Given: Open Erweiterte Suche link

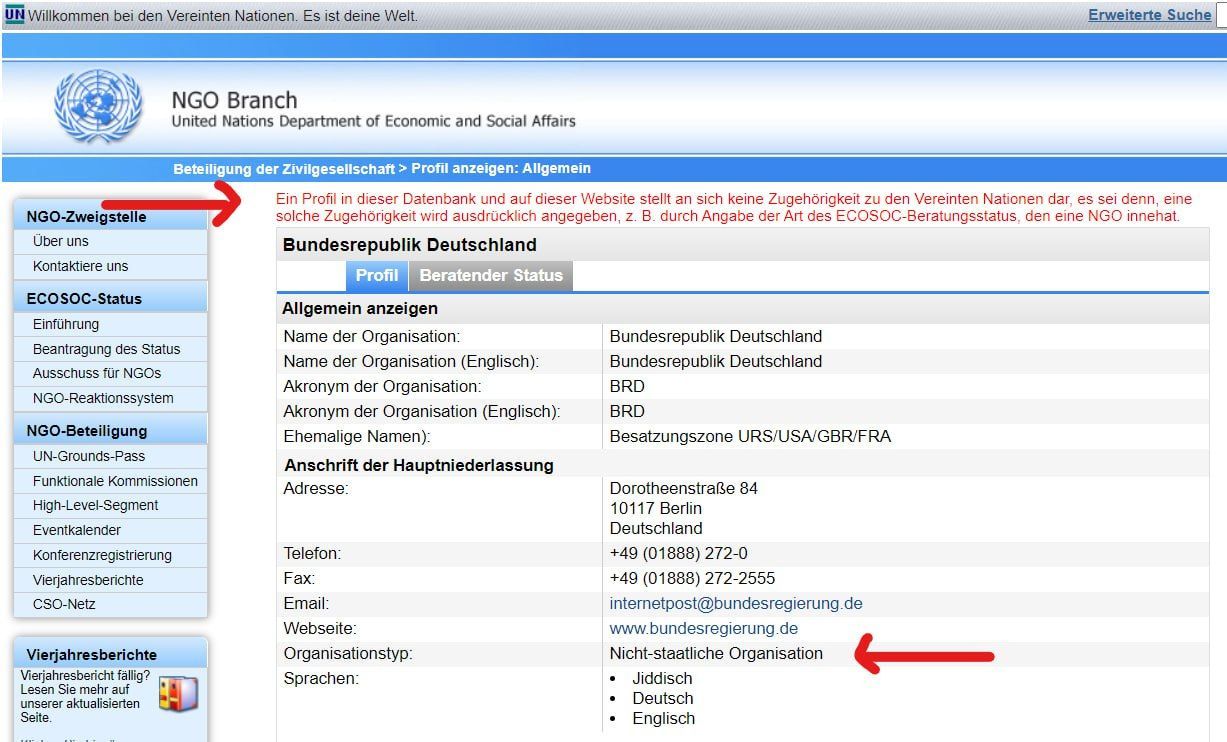Looking at the screenshot, I should coord(1149,15).
